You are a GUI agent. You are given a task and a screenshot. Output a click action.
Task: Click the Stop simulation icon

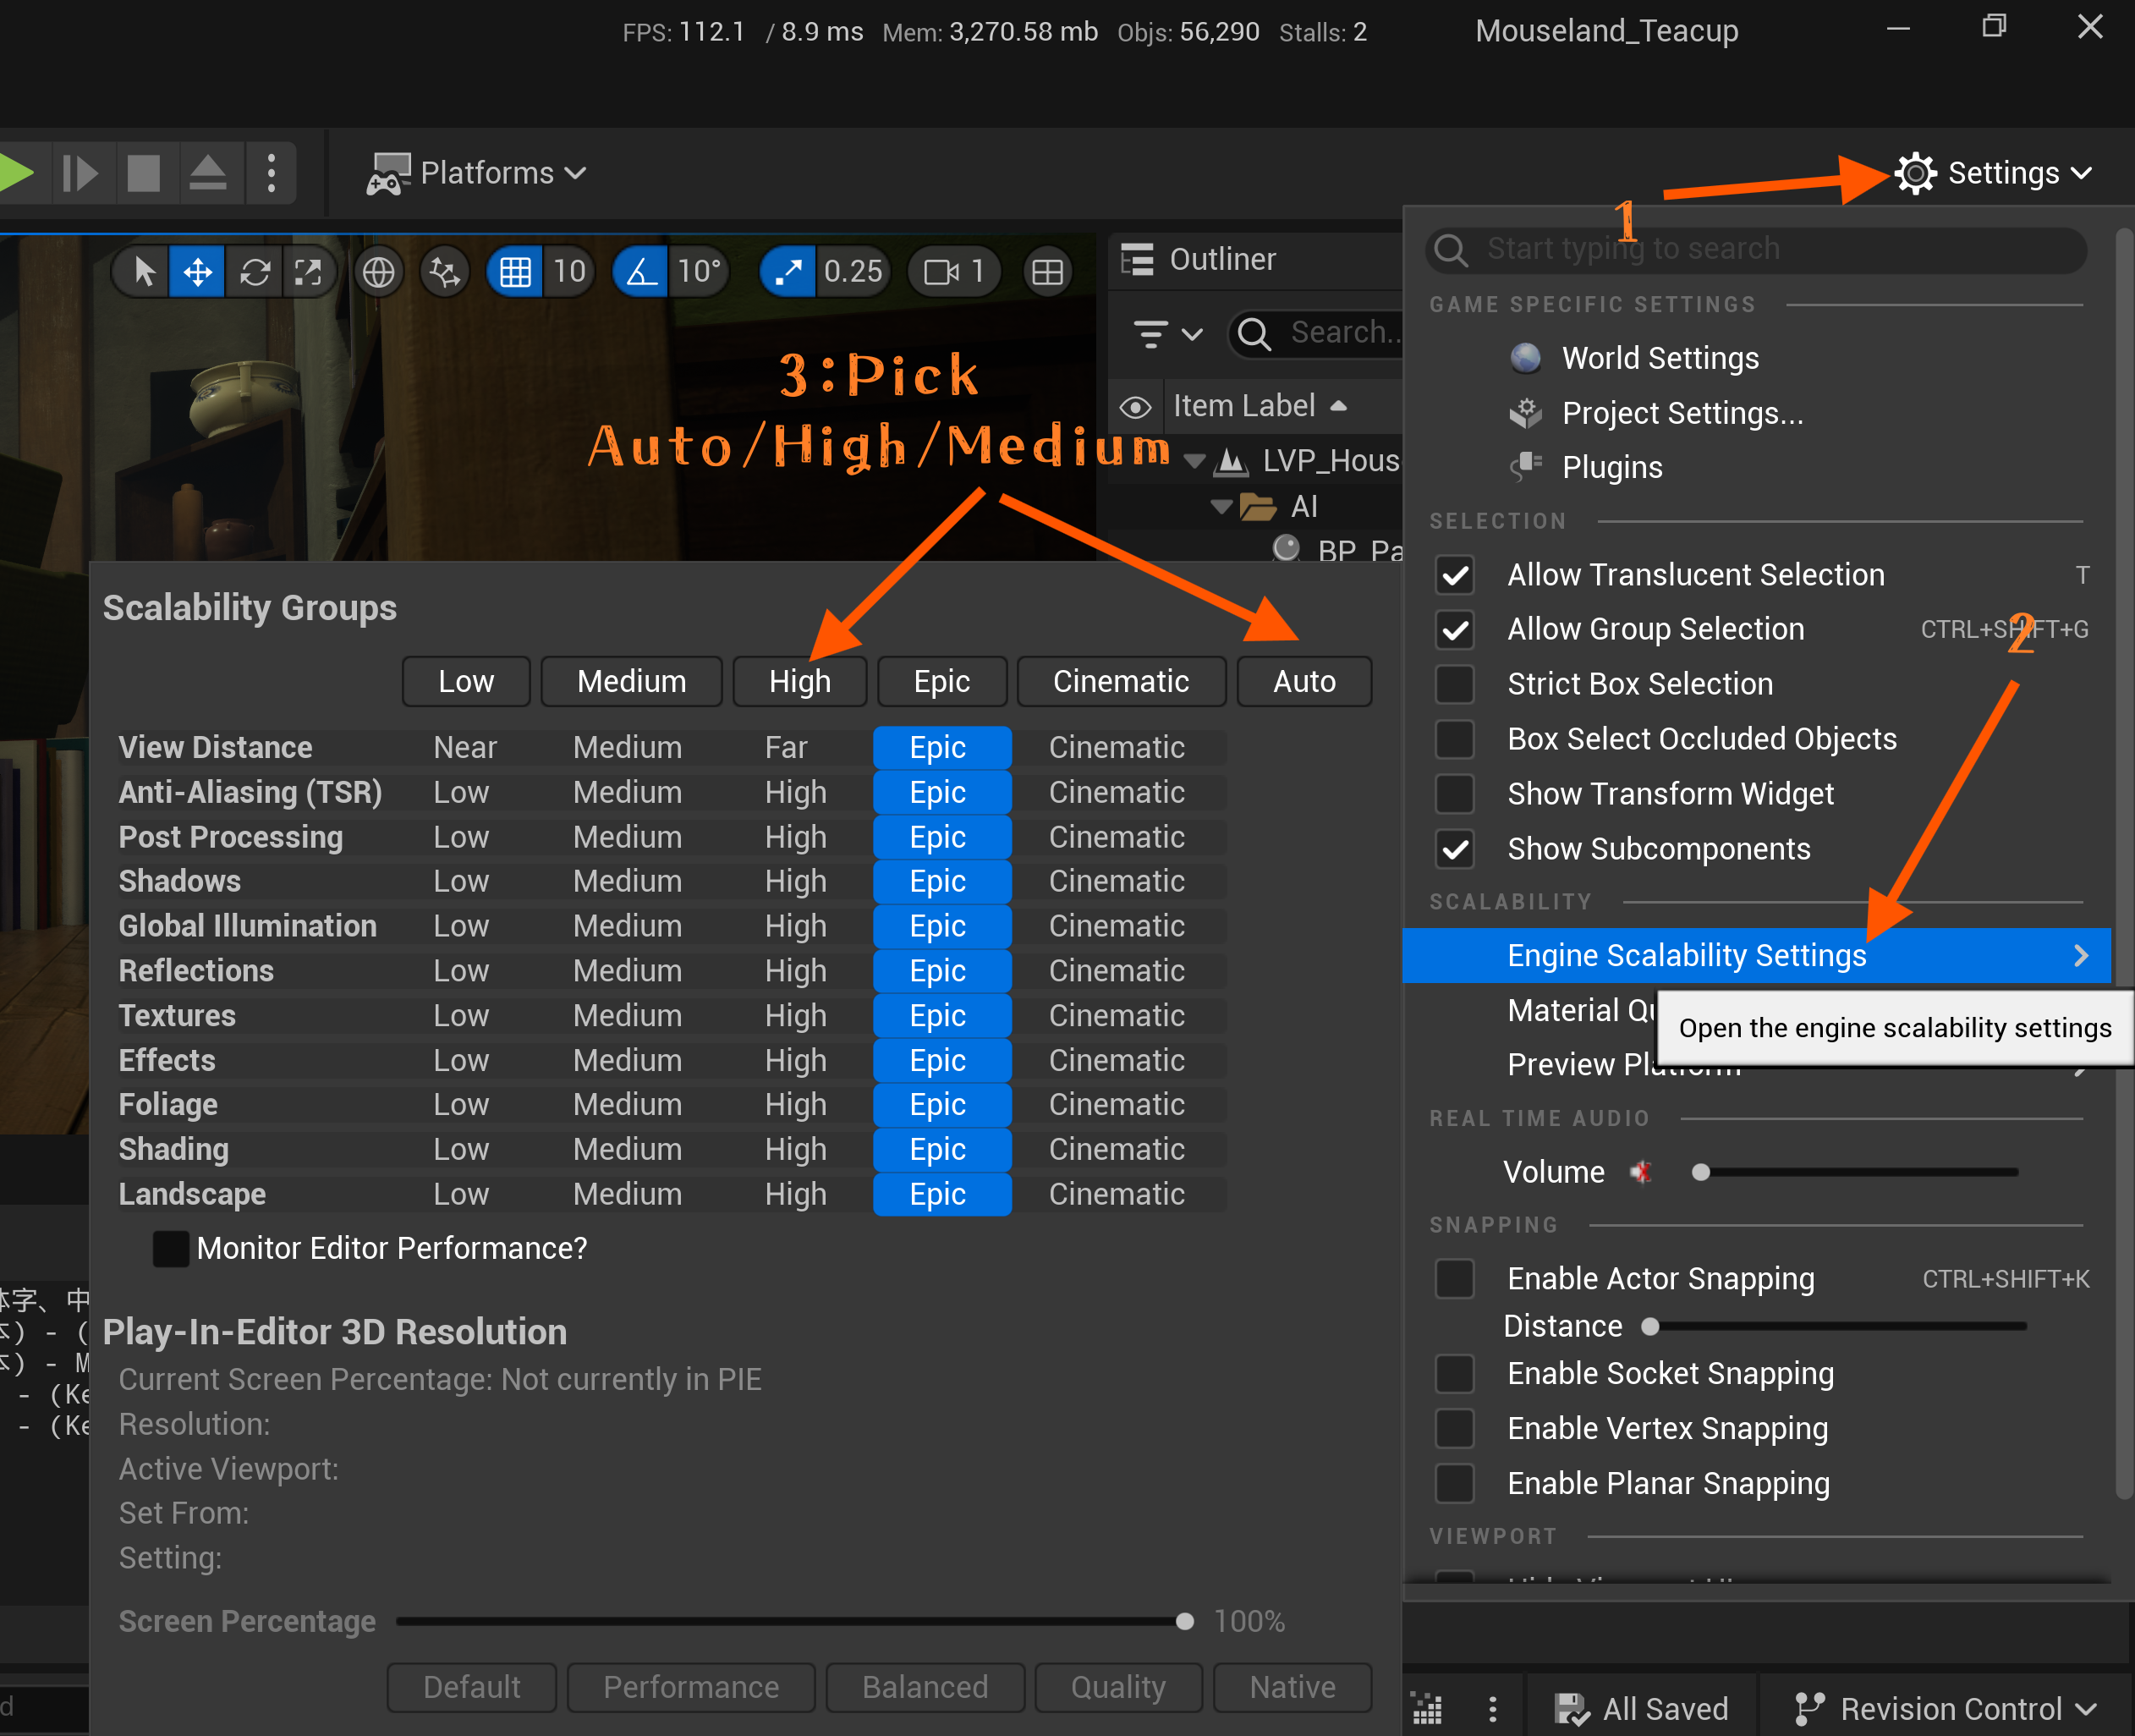pyautogui.click(x=144, y=173)
